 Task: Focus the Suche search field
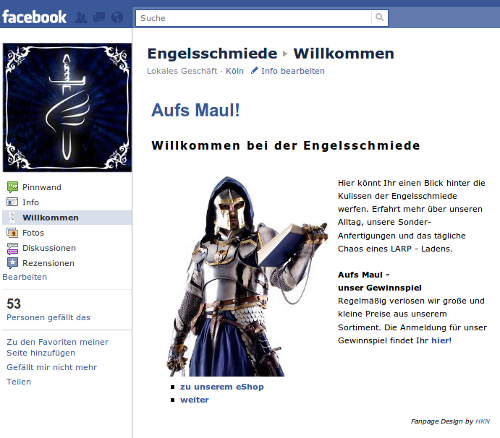tap(254, 18)
